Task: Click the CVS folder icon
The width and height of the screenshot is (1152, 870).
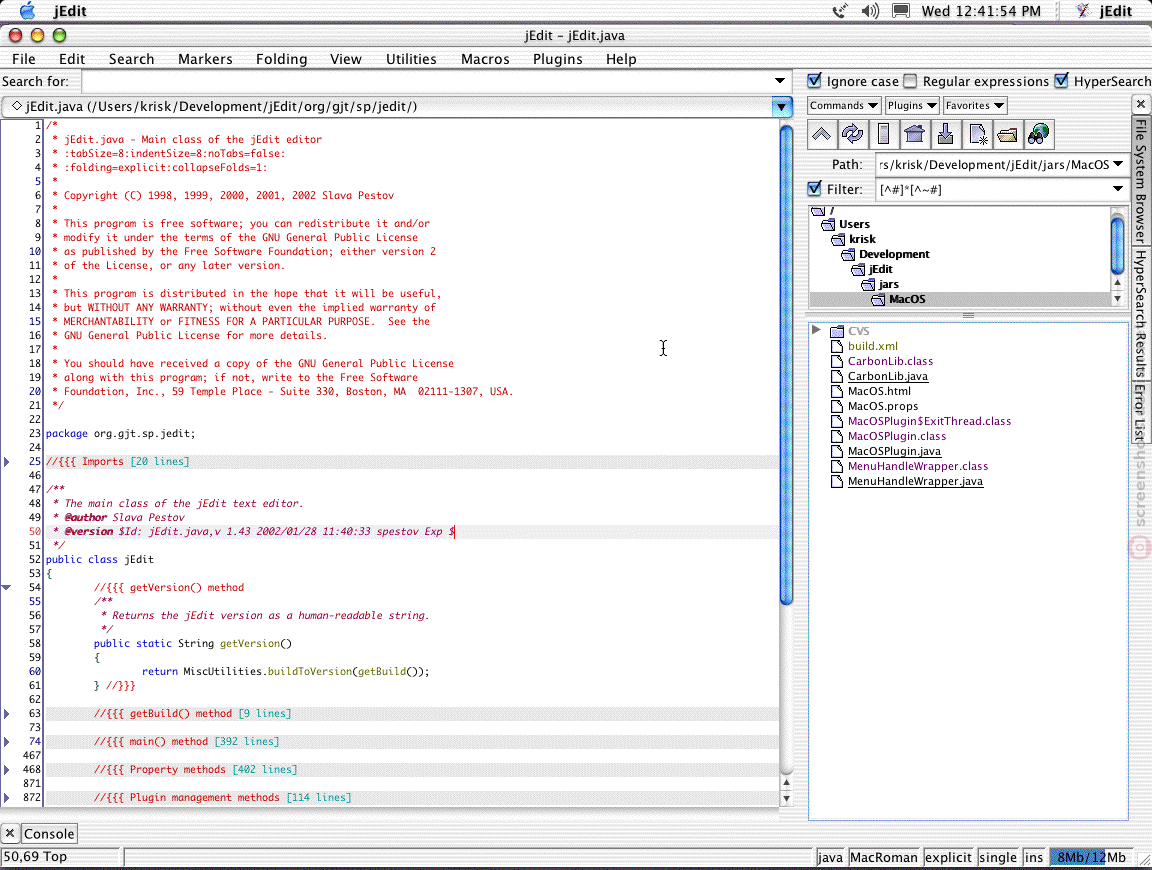Action: pos(837,331)
